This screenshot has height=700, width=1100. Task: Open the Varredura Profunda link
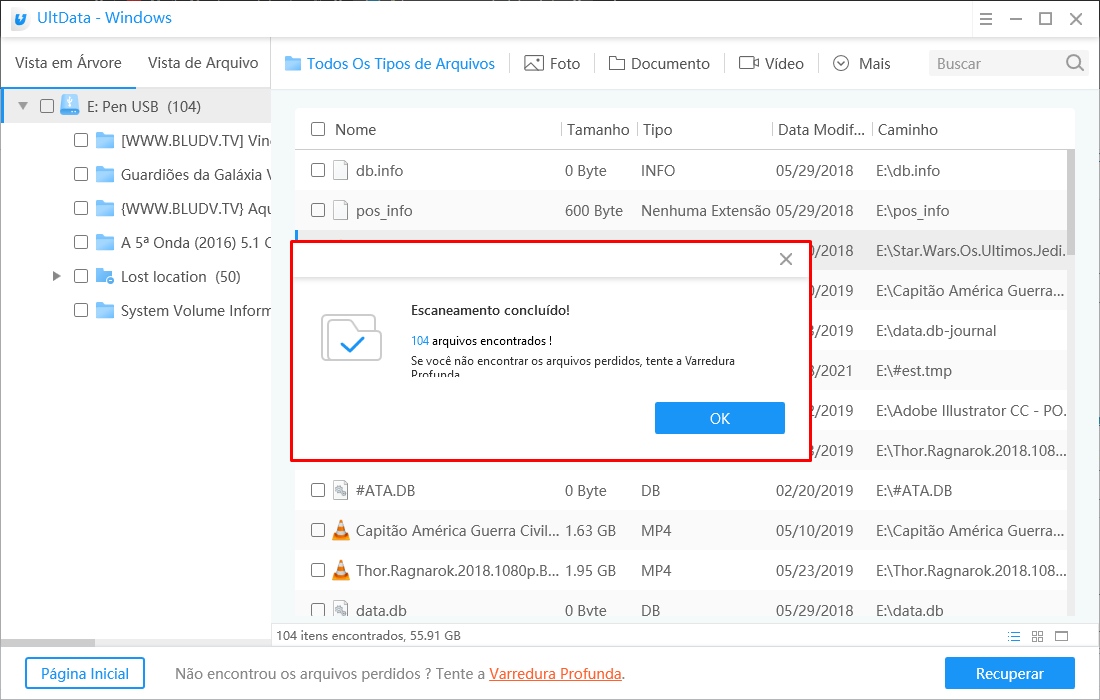click(x=555, y=674)
